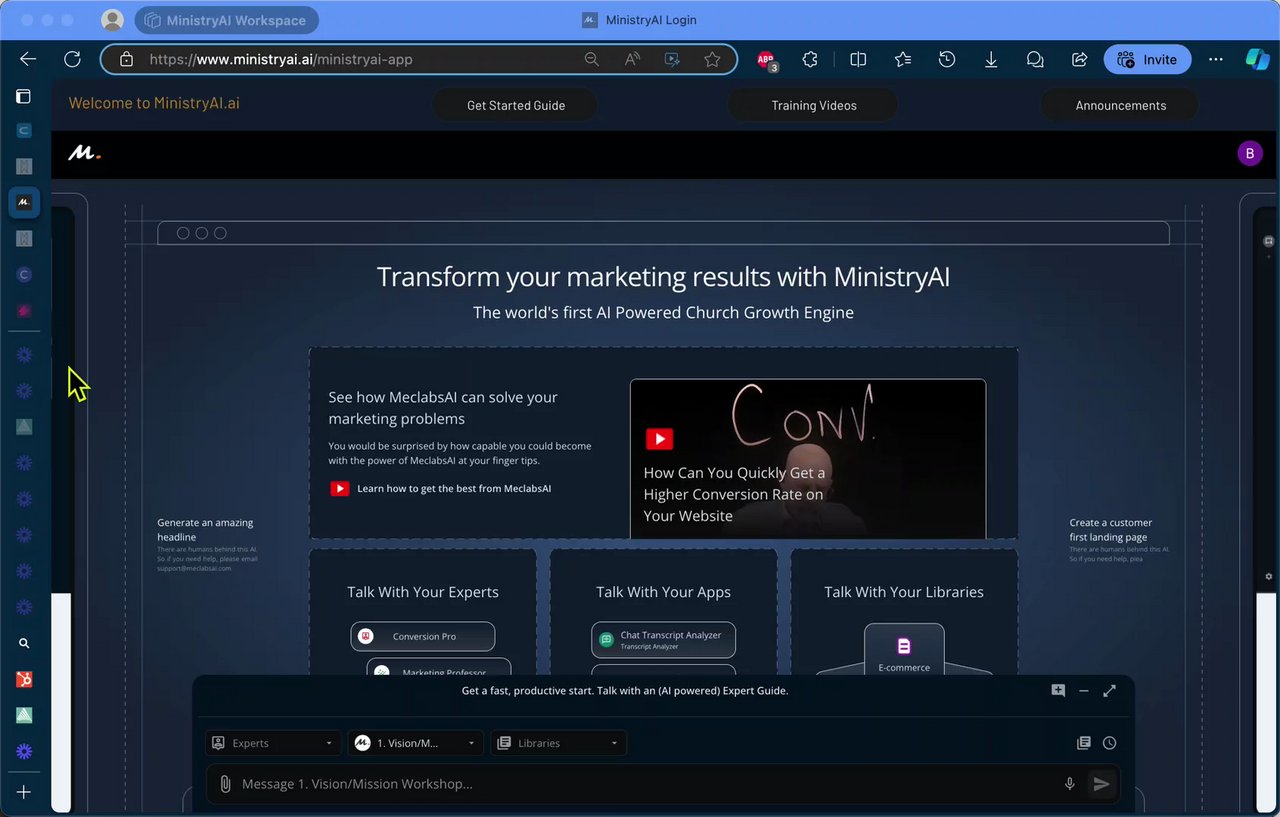The height and width of the screenshot is (817, 1280).
Task: Add a new tab with the sidebar plus
Action: click(x=24, y=792)
